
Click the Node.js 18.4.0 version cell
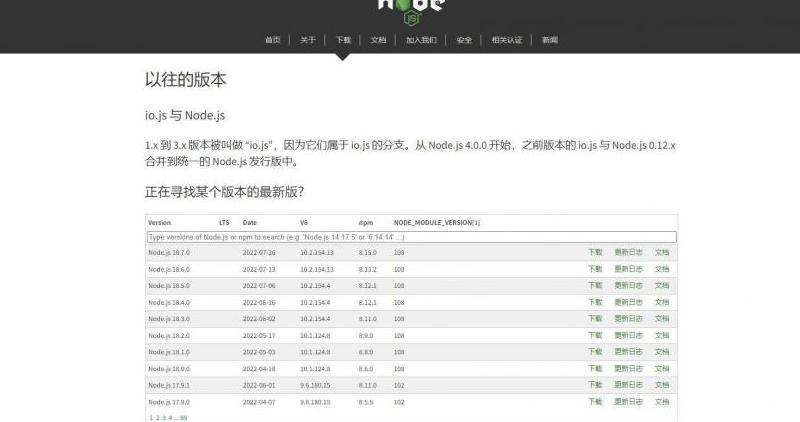[169, 303]
